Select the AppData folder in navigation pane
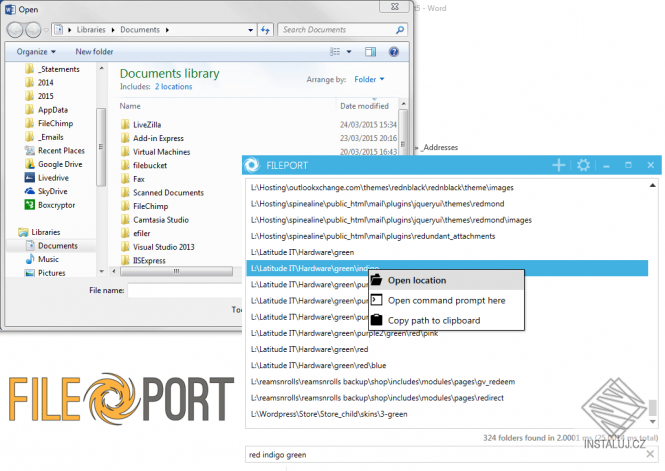 46,110
